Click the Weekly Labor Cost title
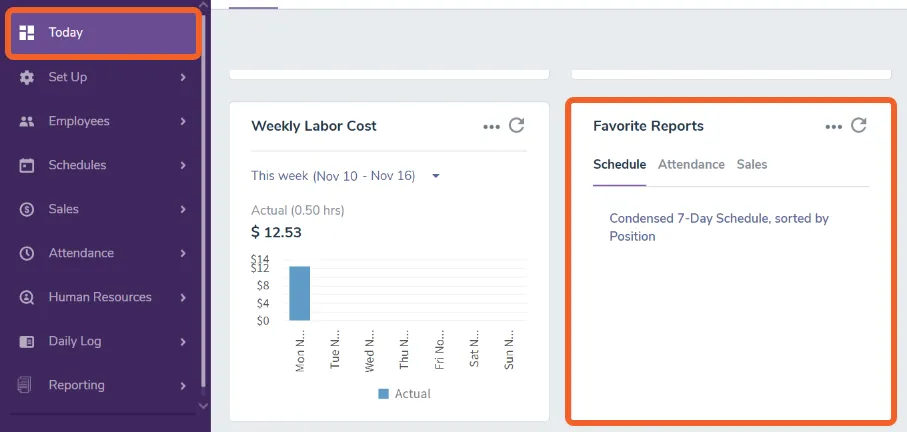 click(x=314, y=126)
